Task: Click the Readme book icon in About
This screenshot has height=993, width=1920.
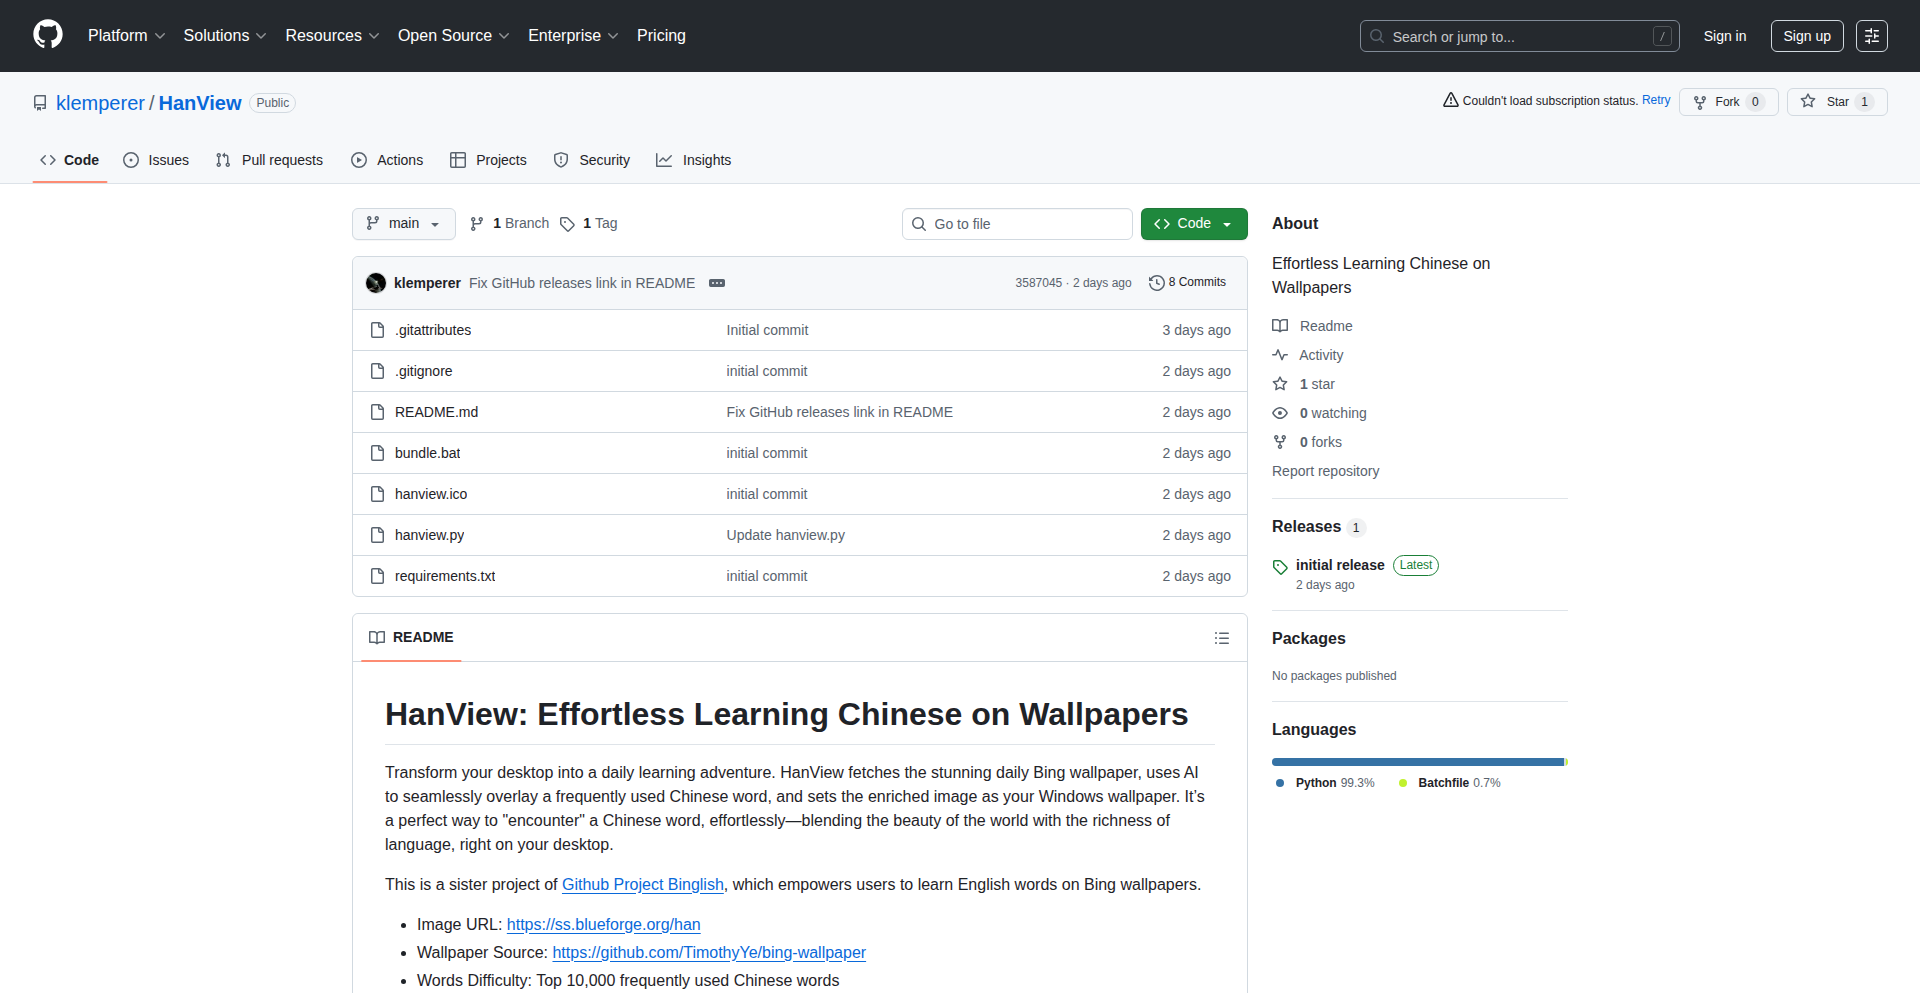Action: coord(1280,326)
